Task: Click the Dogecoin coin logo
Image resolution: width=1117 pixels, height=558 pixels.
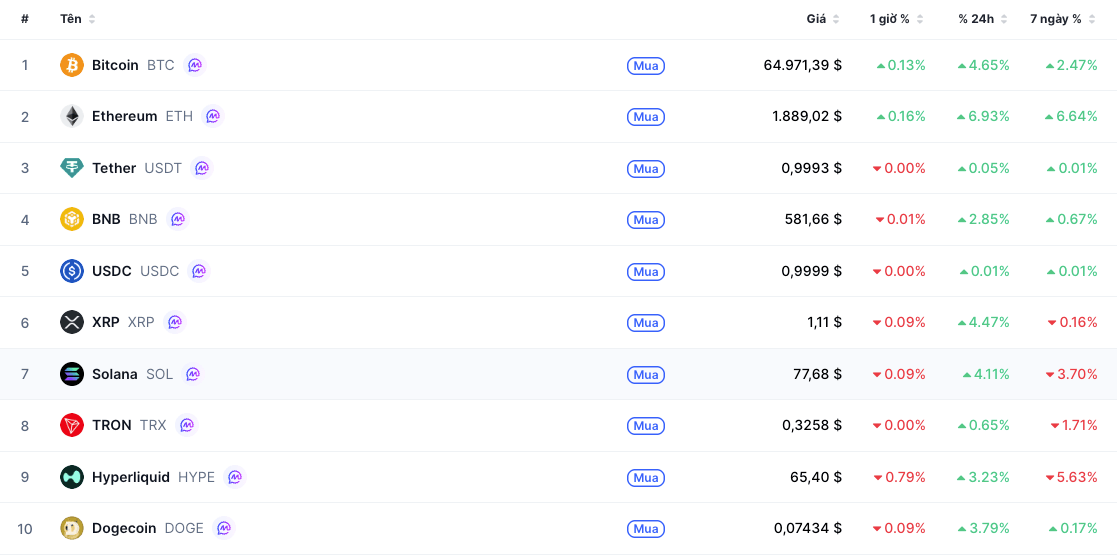Action: pyautogui.click(x=72, y=528)
